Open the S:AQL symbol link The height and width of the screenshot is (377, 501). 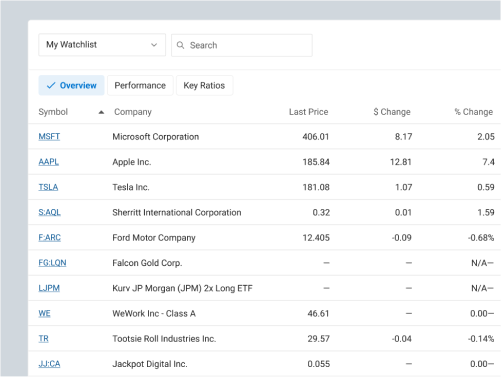[49, 212]
